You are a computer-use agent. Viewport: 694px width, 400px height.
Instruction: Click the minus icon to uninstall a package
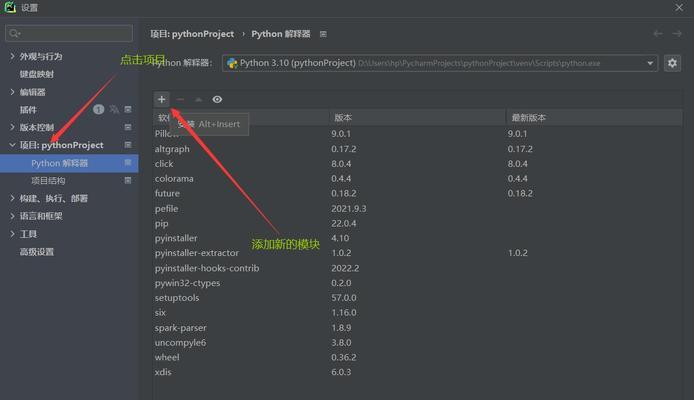(x=180, y=99)
